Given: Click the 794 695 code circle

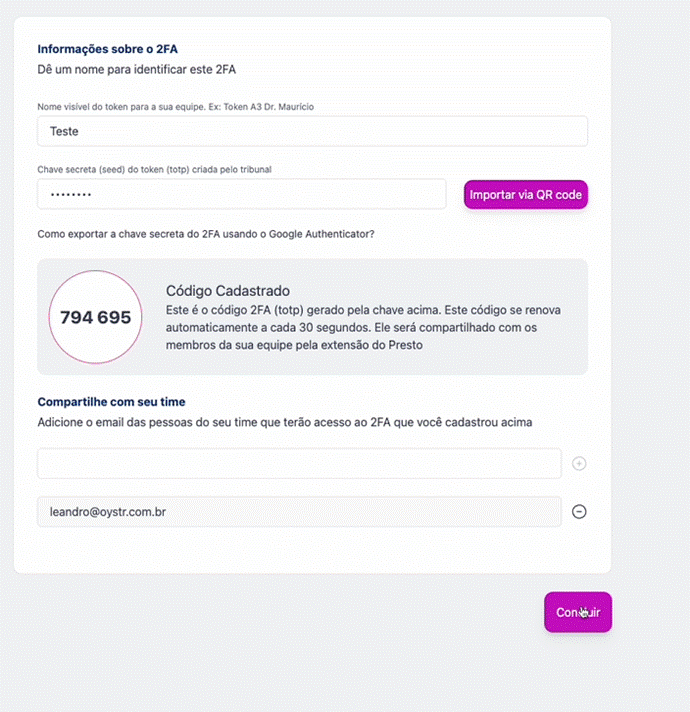Looking at the screenshot, I should (95, 317).
